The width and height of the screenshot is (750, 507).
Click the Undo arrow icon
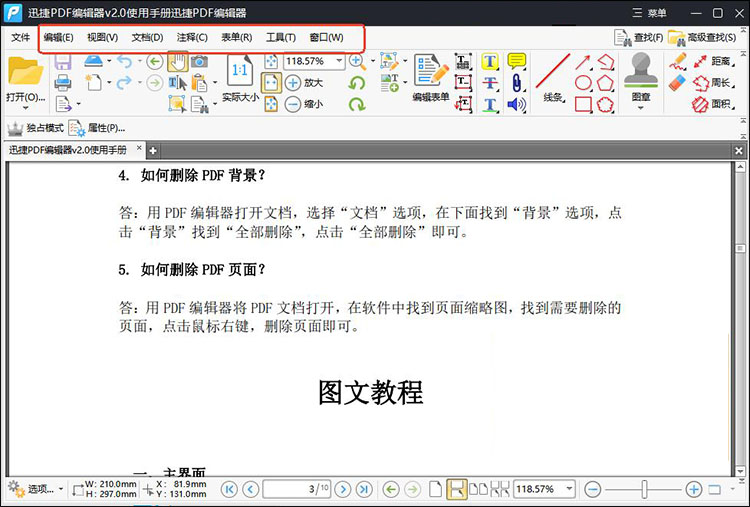click(x=124, y=61)
